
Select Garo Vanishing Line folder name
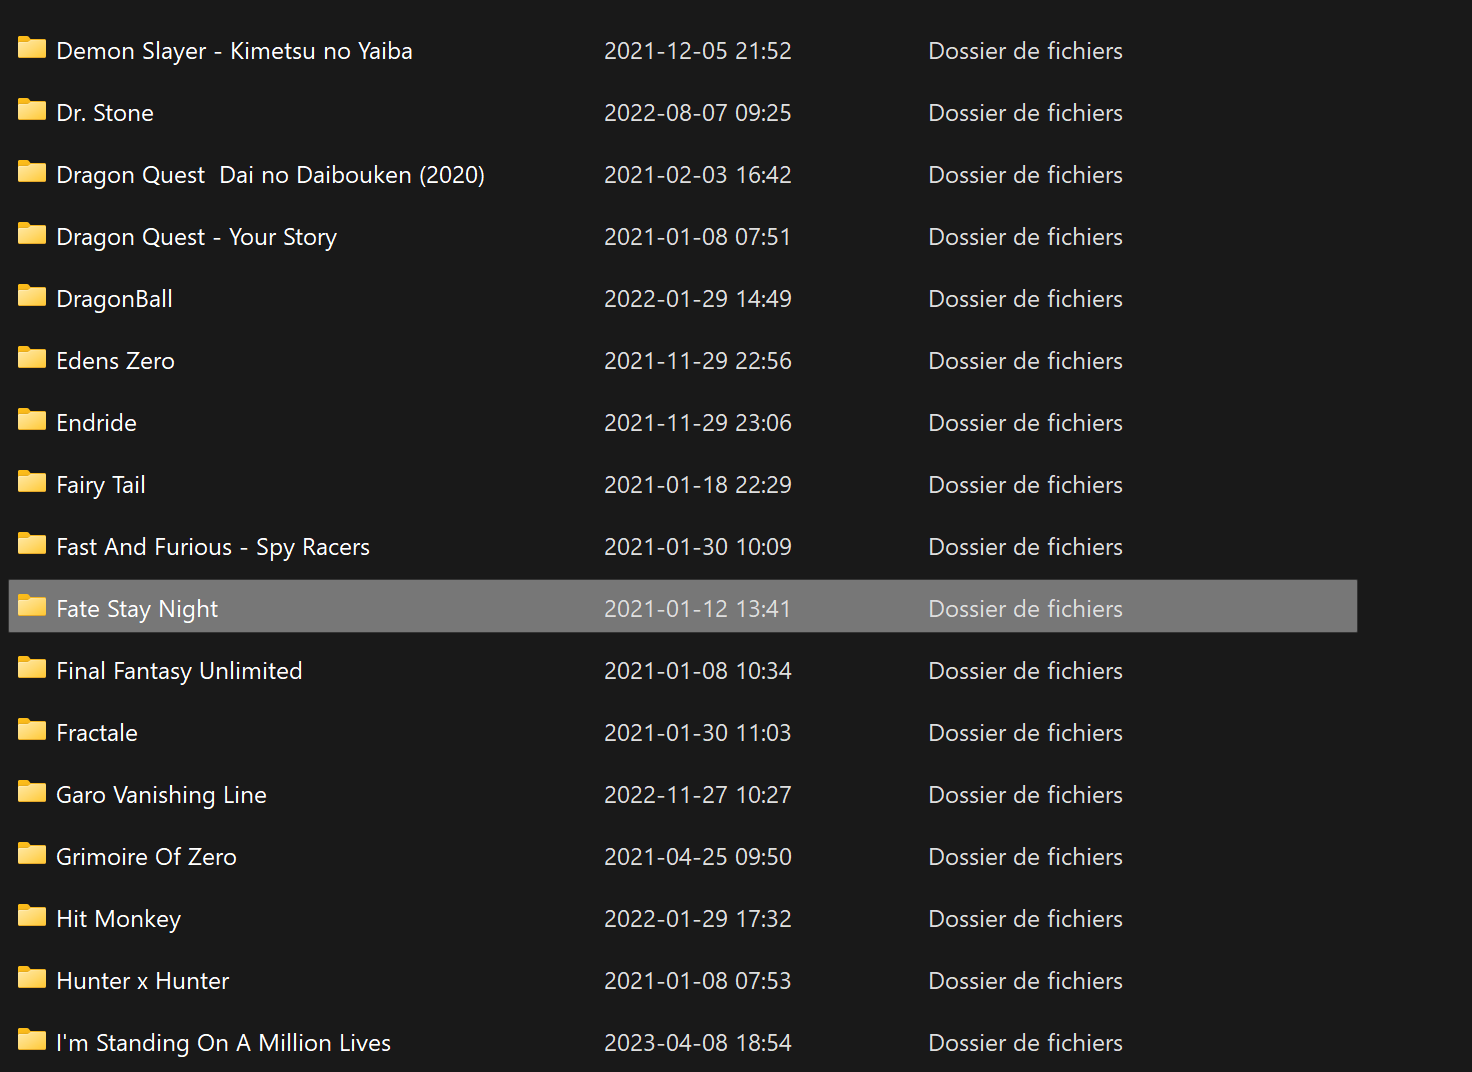click(161, 795)
